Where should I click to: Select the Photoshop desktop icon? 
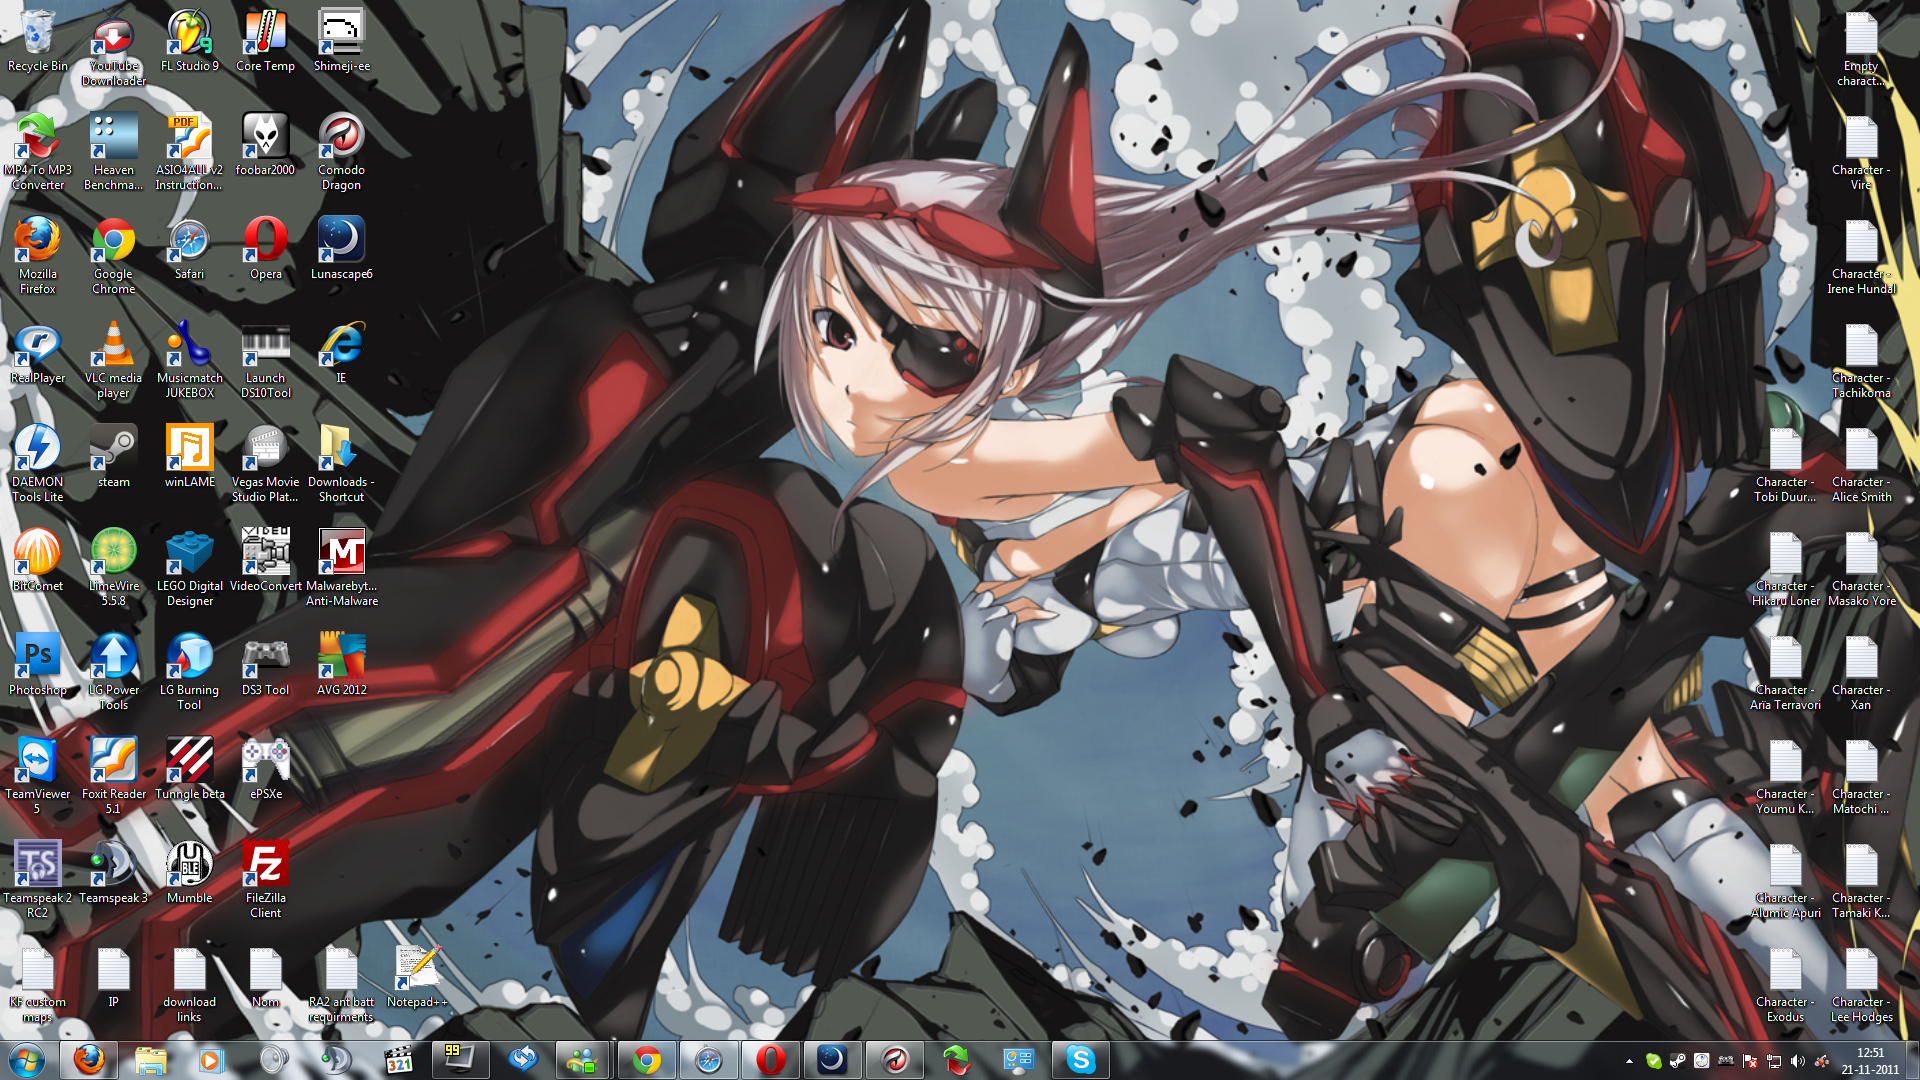pyautogui.click(x=38, y=666)
